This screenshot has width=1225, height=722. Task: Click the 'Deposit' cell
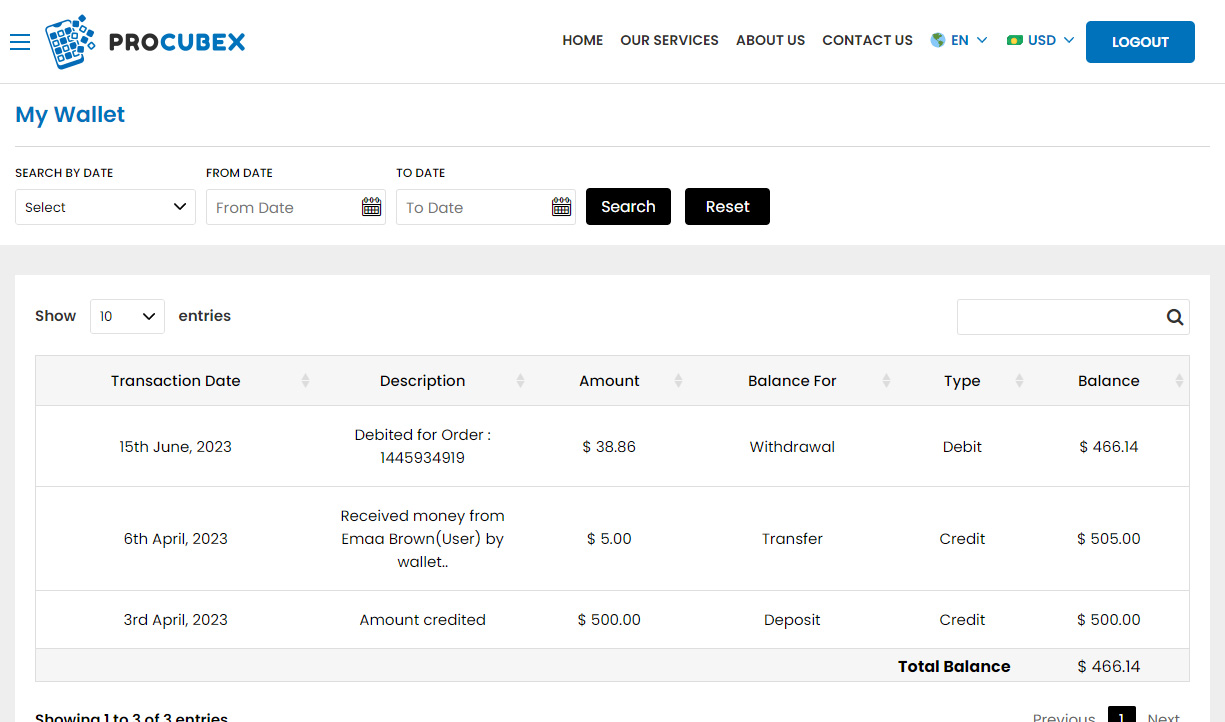(x=792, y=620)
